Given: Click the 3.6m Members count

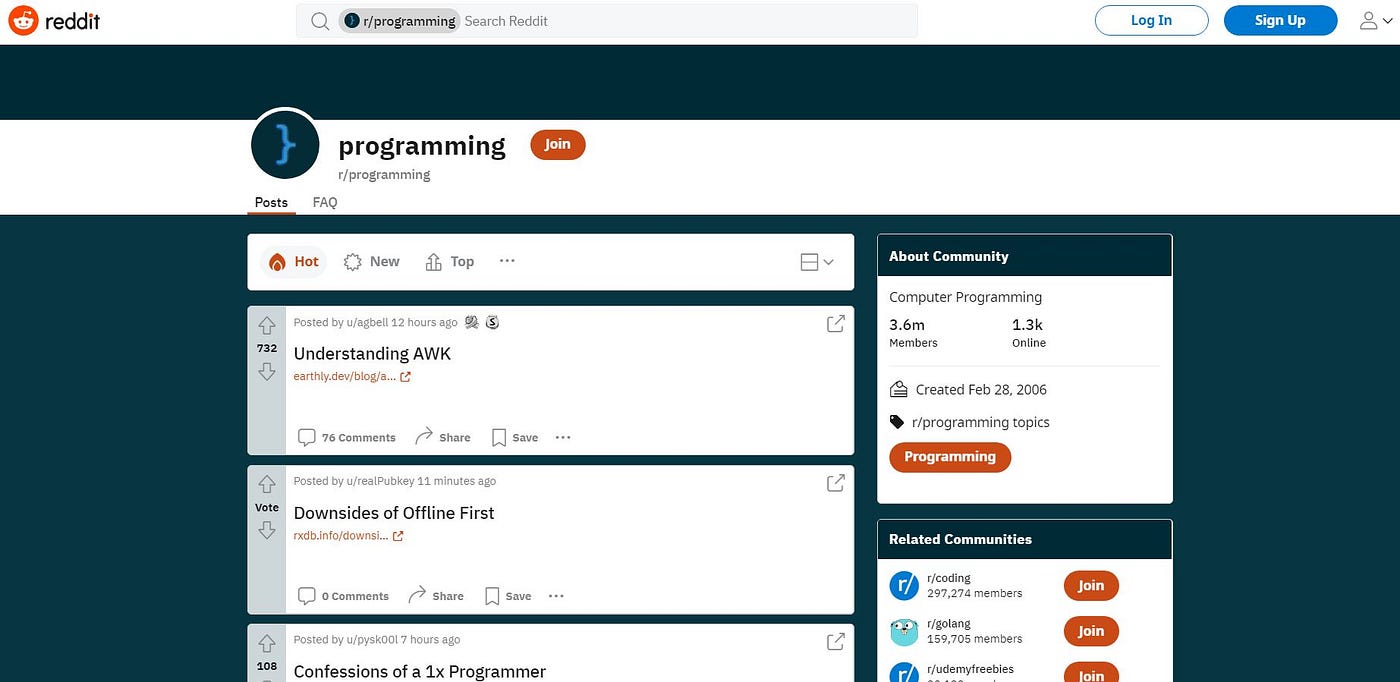Looking at the screenshot, I should pos(913,333).
